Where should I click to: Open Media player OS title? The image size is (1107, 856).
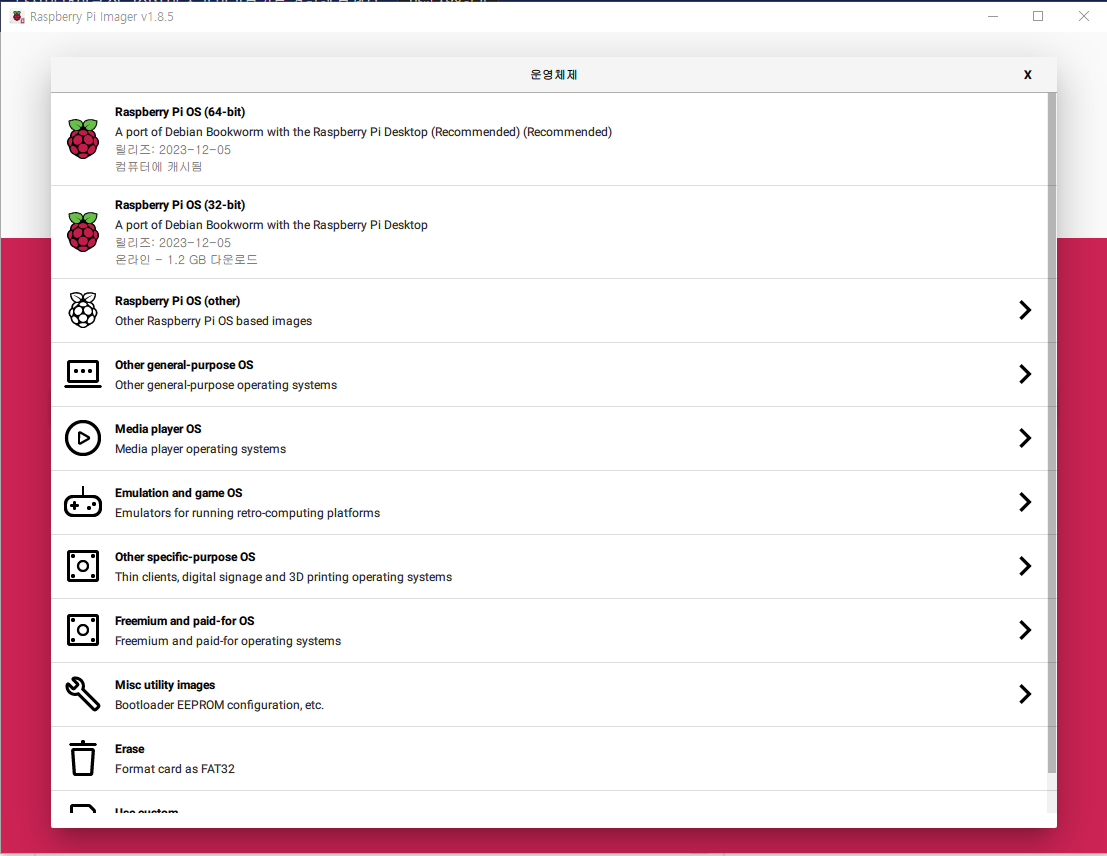[x=158, y=429]
